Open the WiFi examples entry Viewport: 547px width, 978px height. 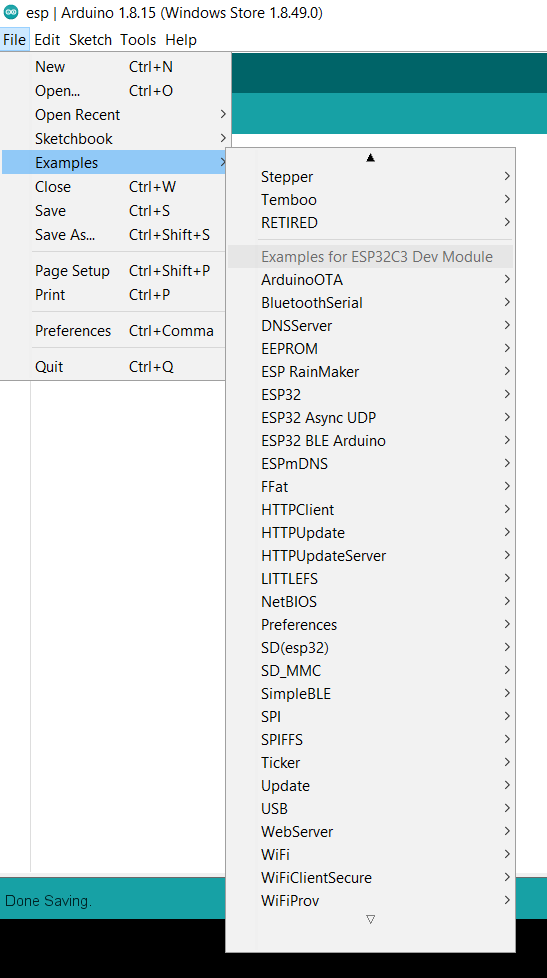point(370,855)
